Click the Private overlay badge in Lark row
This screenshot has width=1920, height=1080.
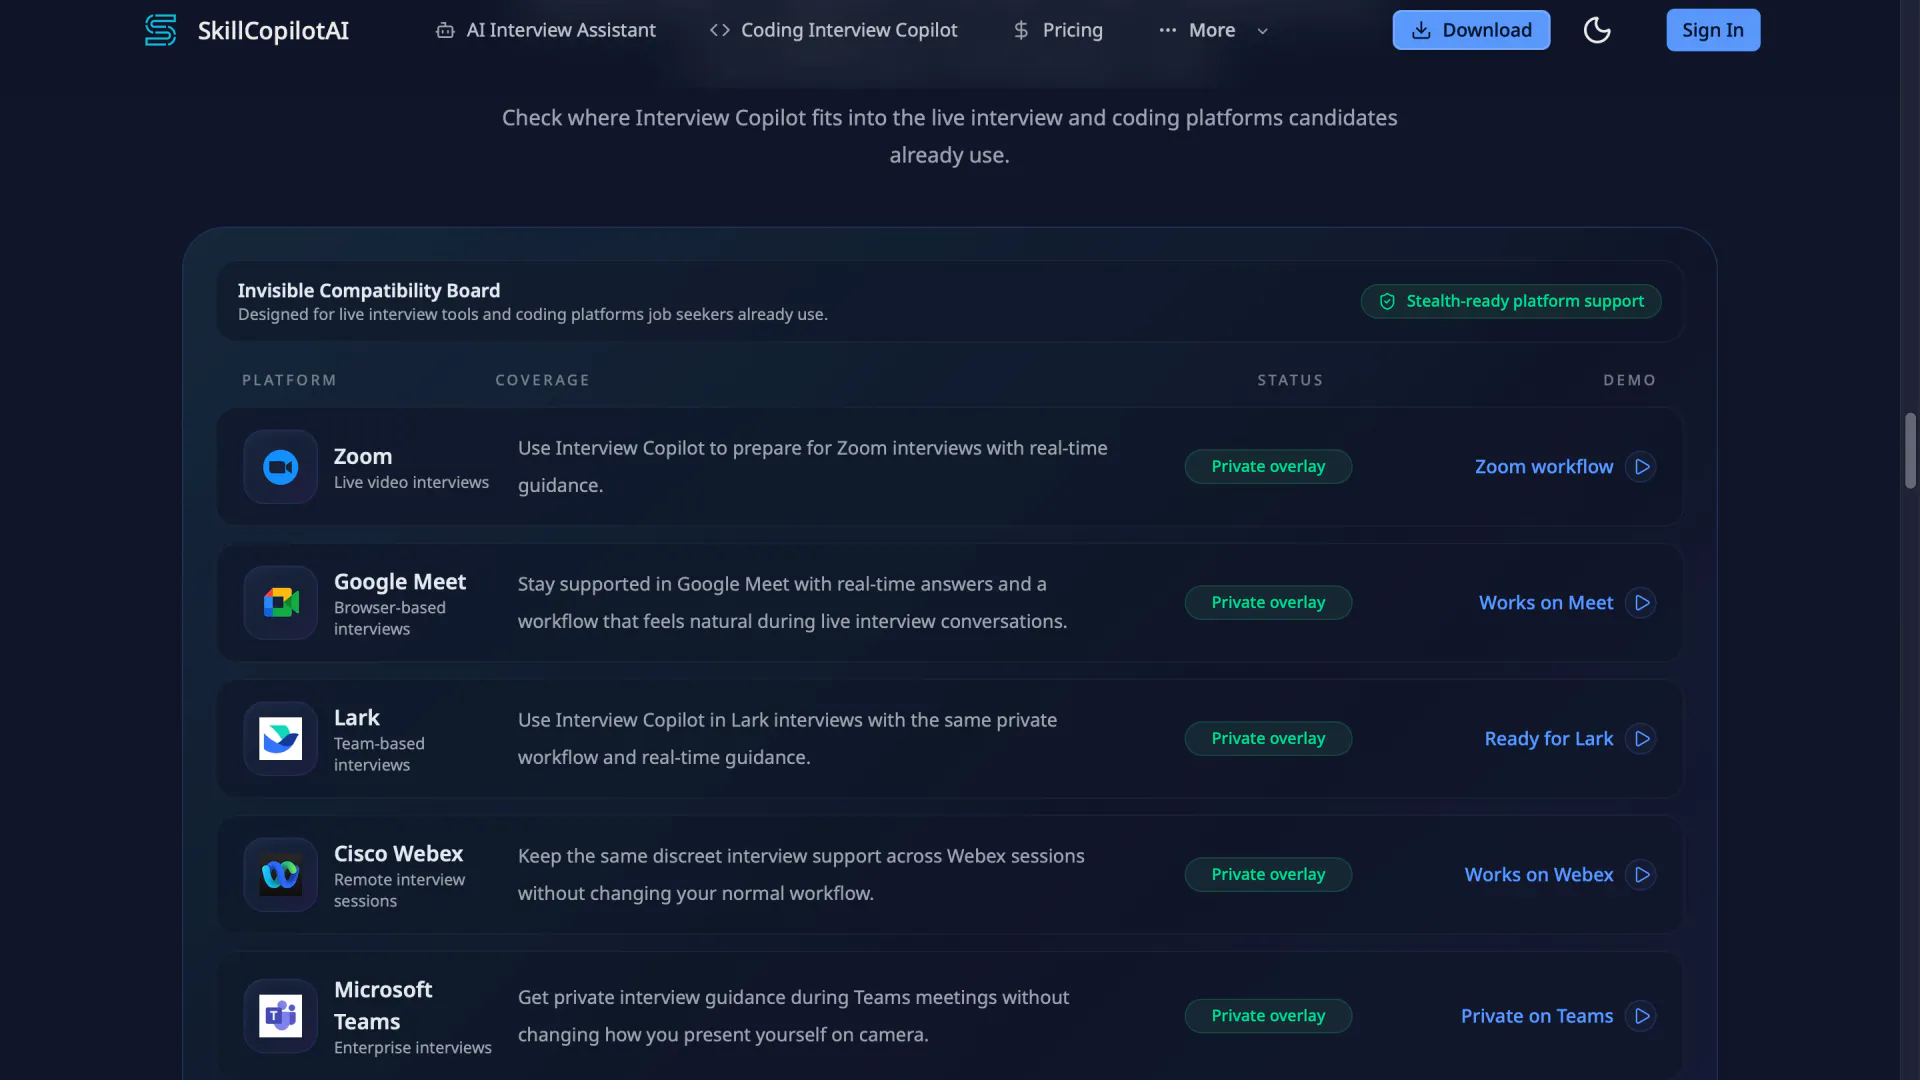(x=1268, y=739)
